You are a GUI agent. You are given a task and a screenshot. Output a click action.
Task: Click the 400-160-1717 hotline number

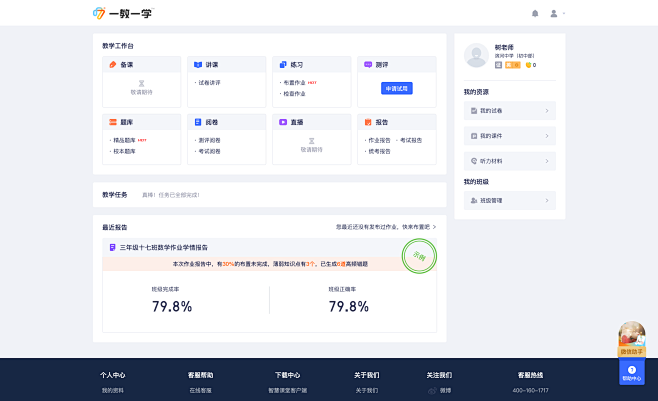click(x=530, y=391)
